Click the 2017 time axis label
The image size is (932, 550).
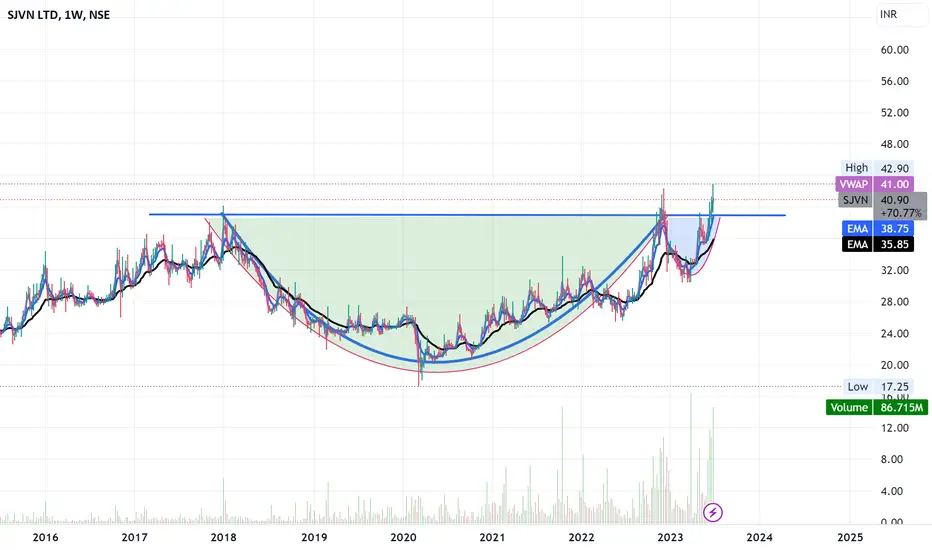click(x=134, y=538)
